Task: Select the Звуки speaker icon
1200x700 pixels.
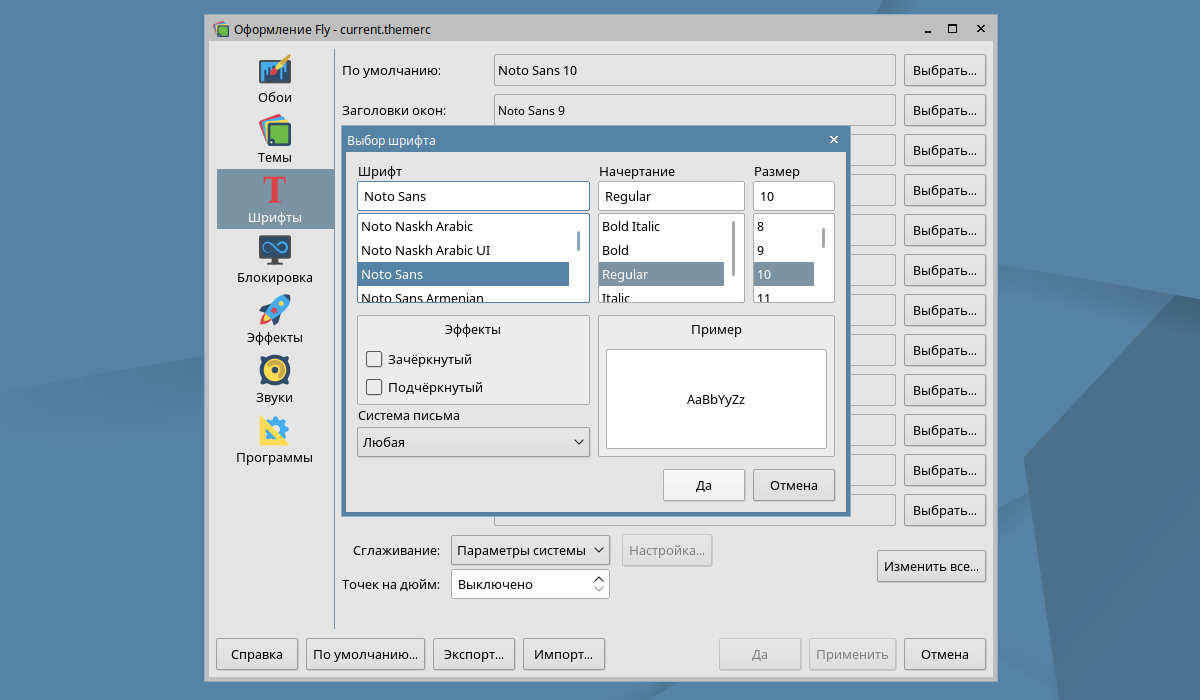Action: [275, 371]
